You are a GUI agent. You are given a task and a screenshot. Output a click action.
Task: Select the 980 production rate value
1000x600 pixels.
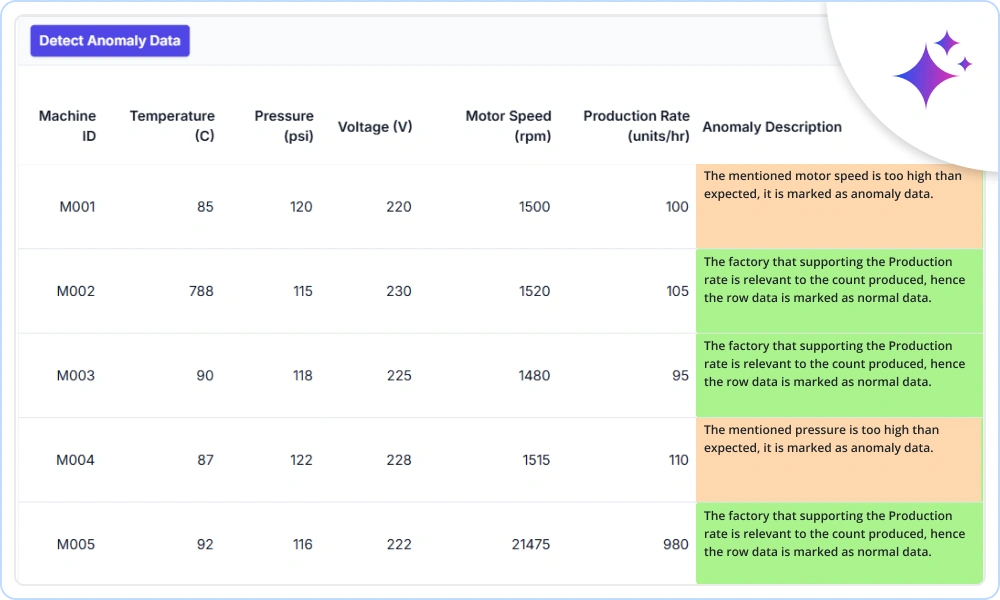click(674, 545)
